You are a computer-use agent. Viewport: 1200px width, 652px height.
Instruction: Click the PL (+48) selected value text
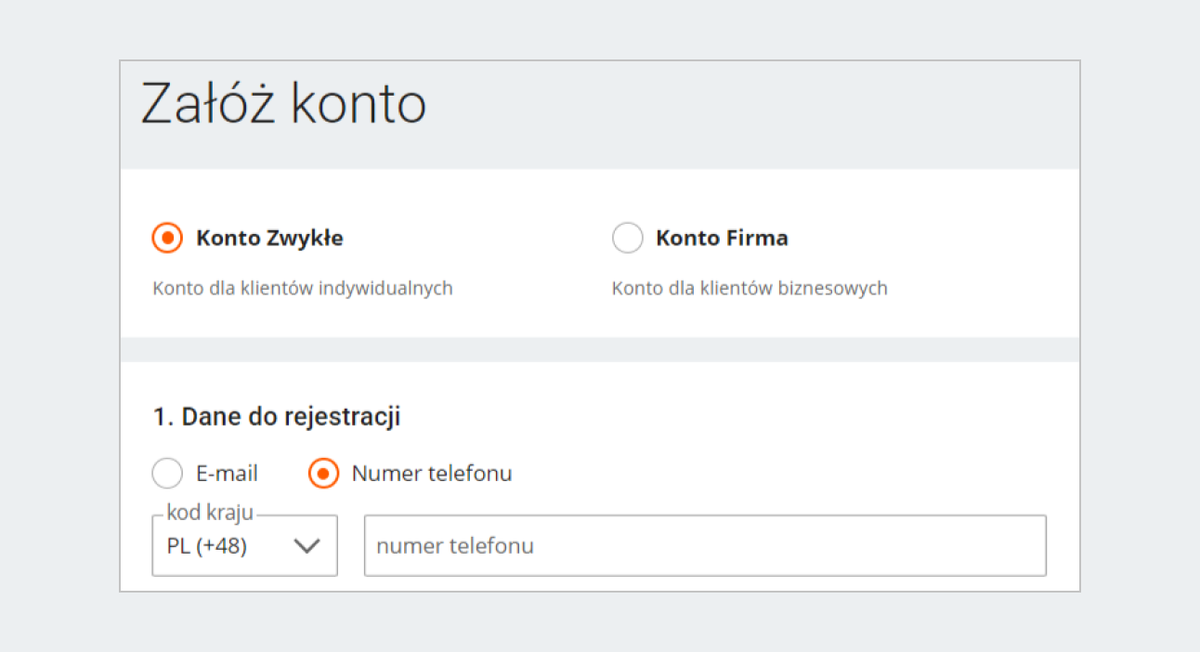[x=207, y=546]
